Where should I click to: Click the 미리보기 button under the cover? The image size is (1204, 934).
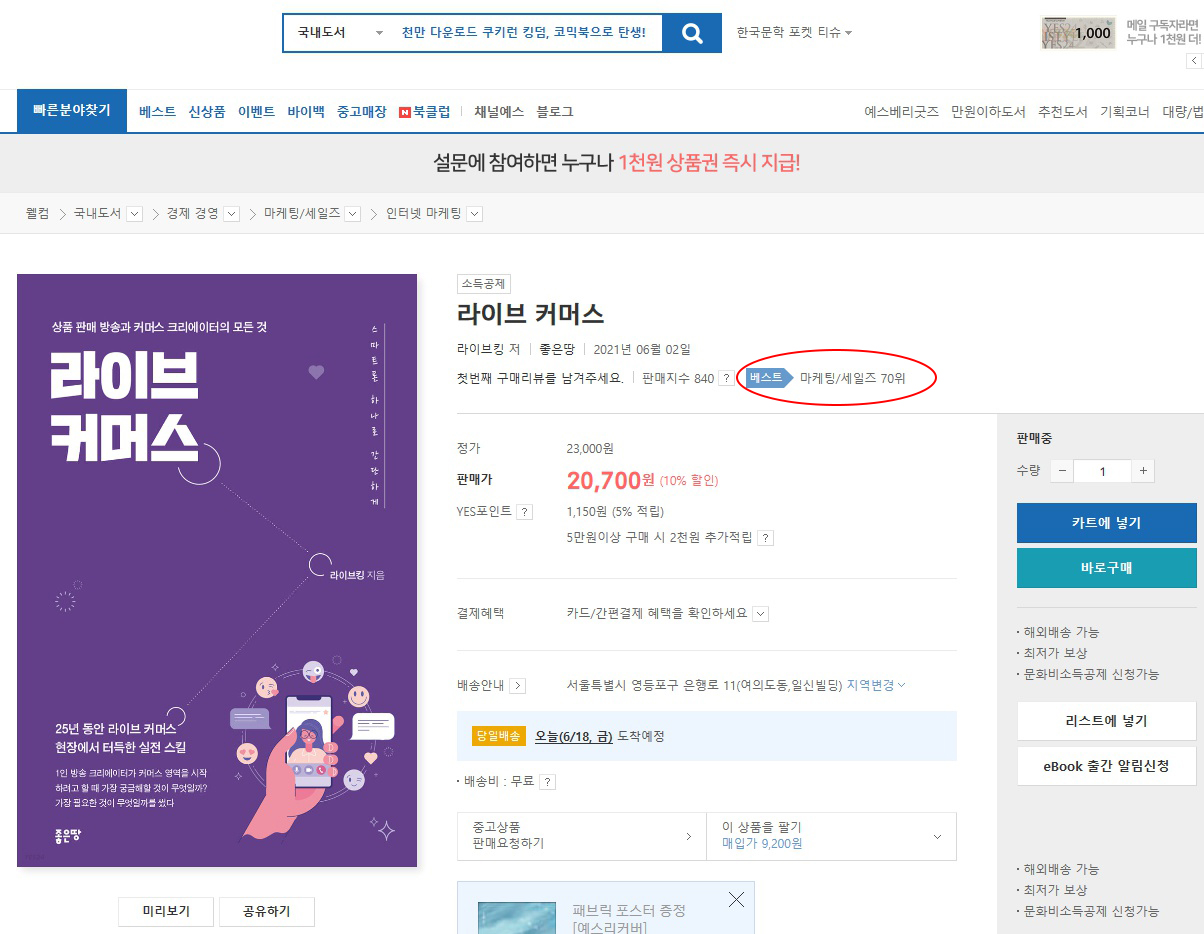point(166,911)
